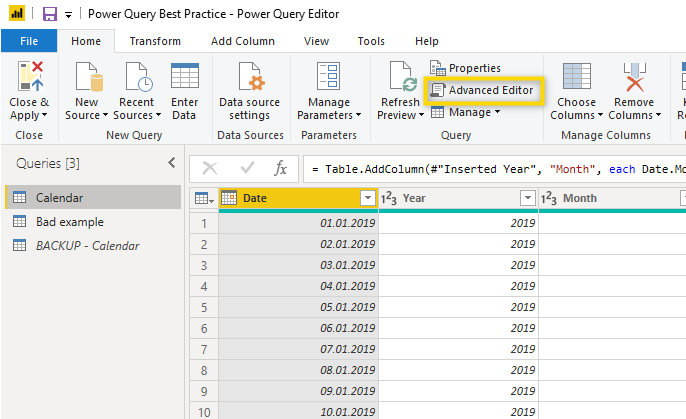686x419 pixels.
Task: Open the File tab
Action: coord(29,41)
